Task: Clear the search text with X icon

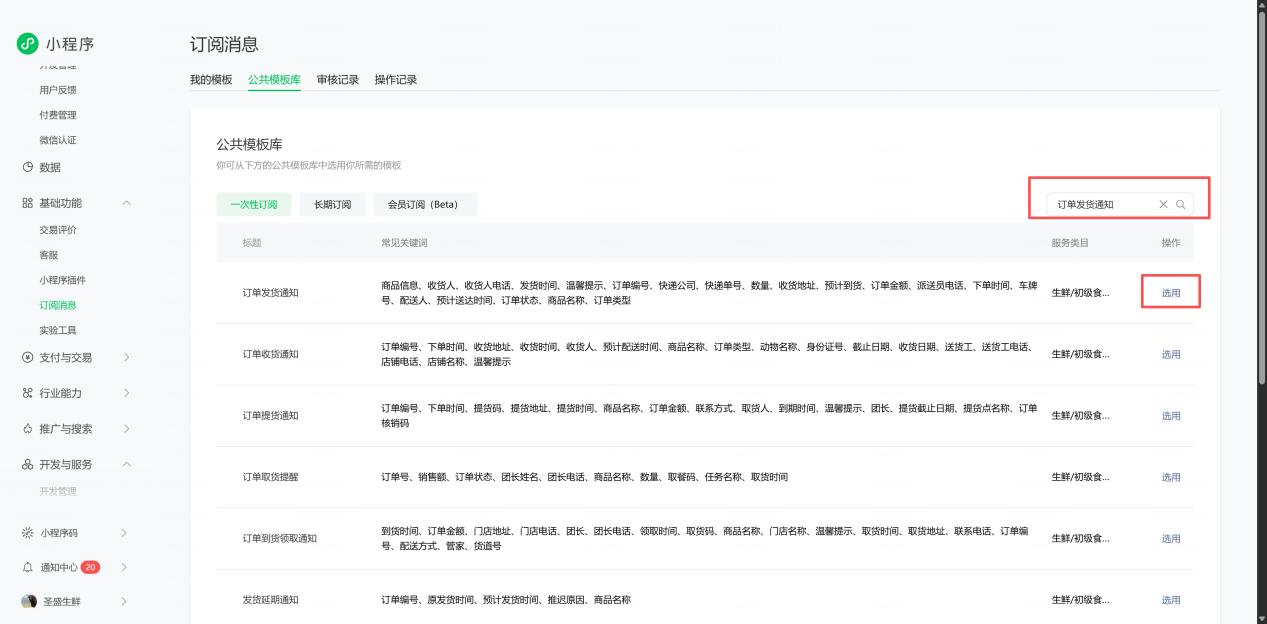Action: 1163,204
